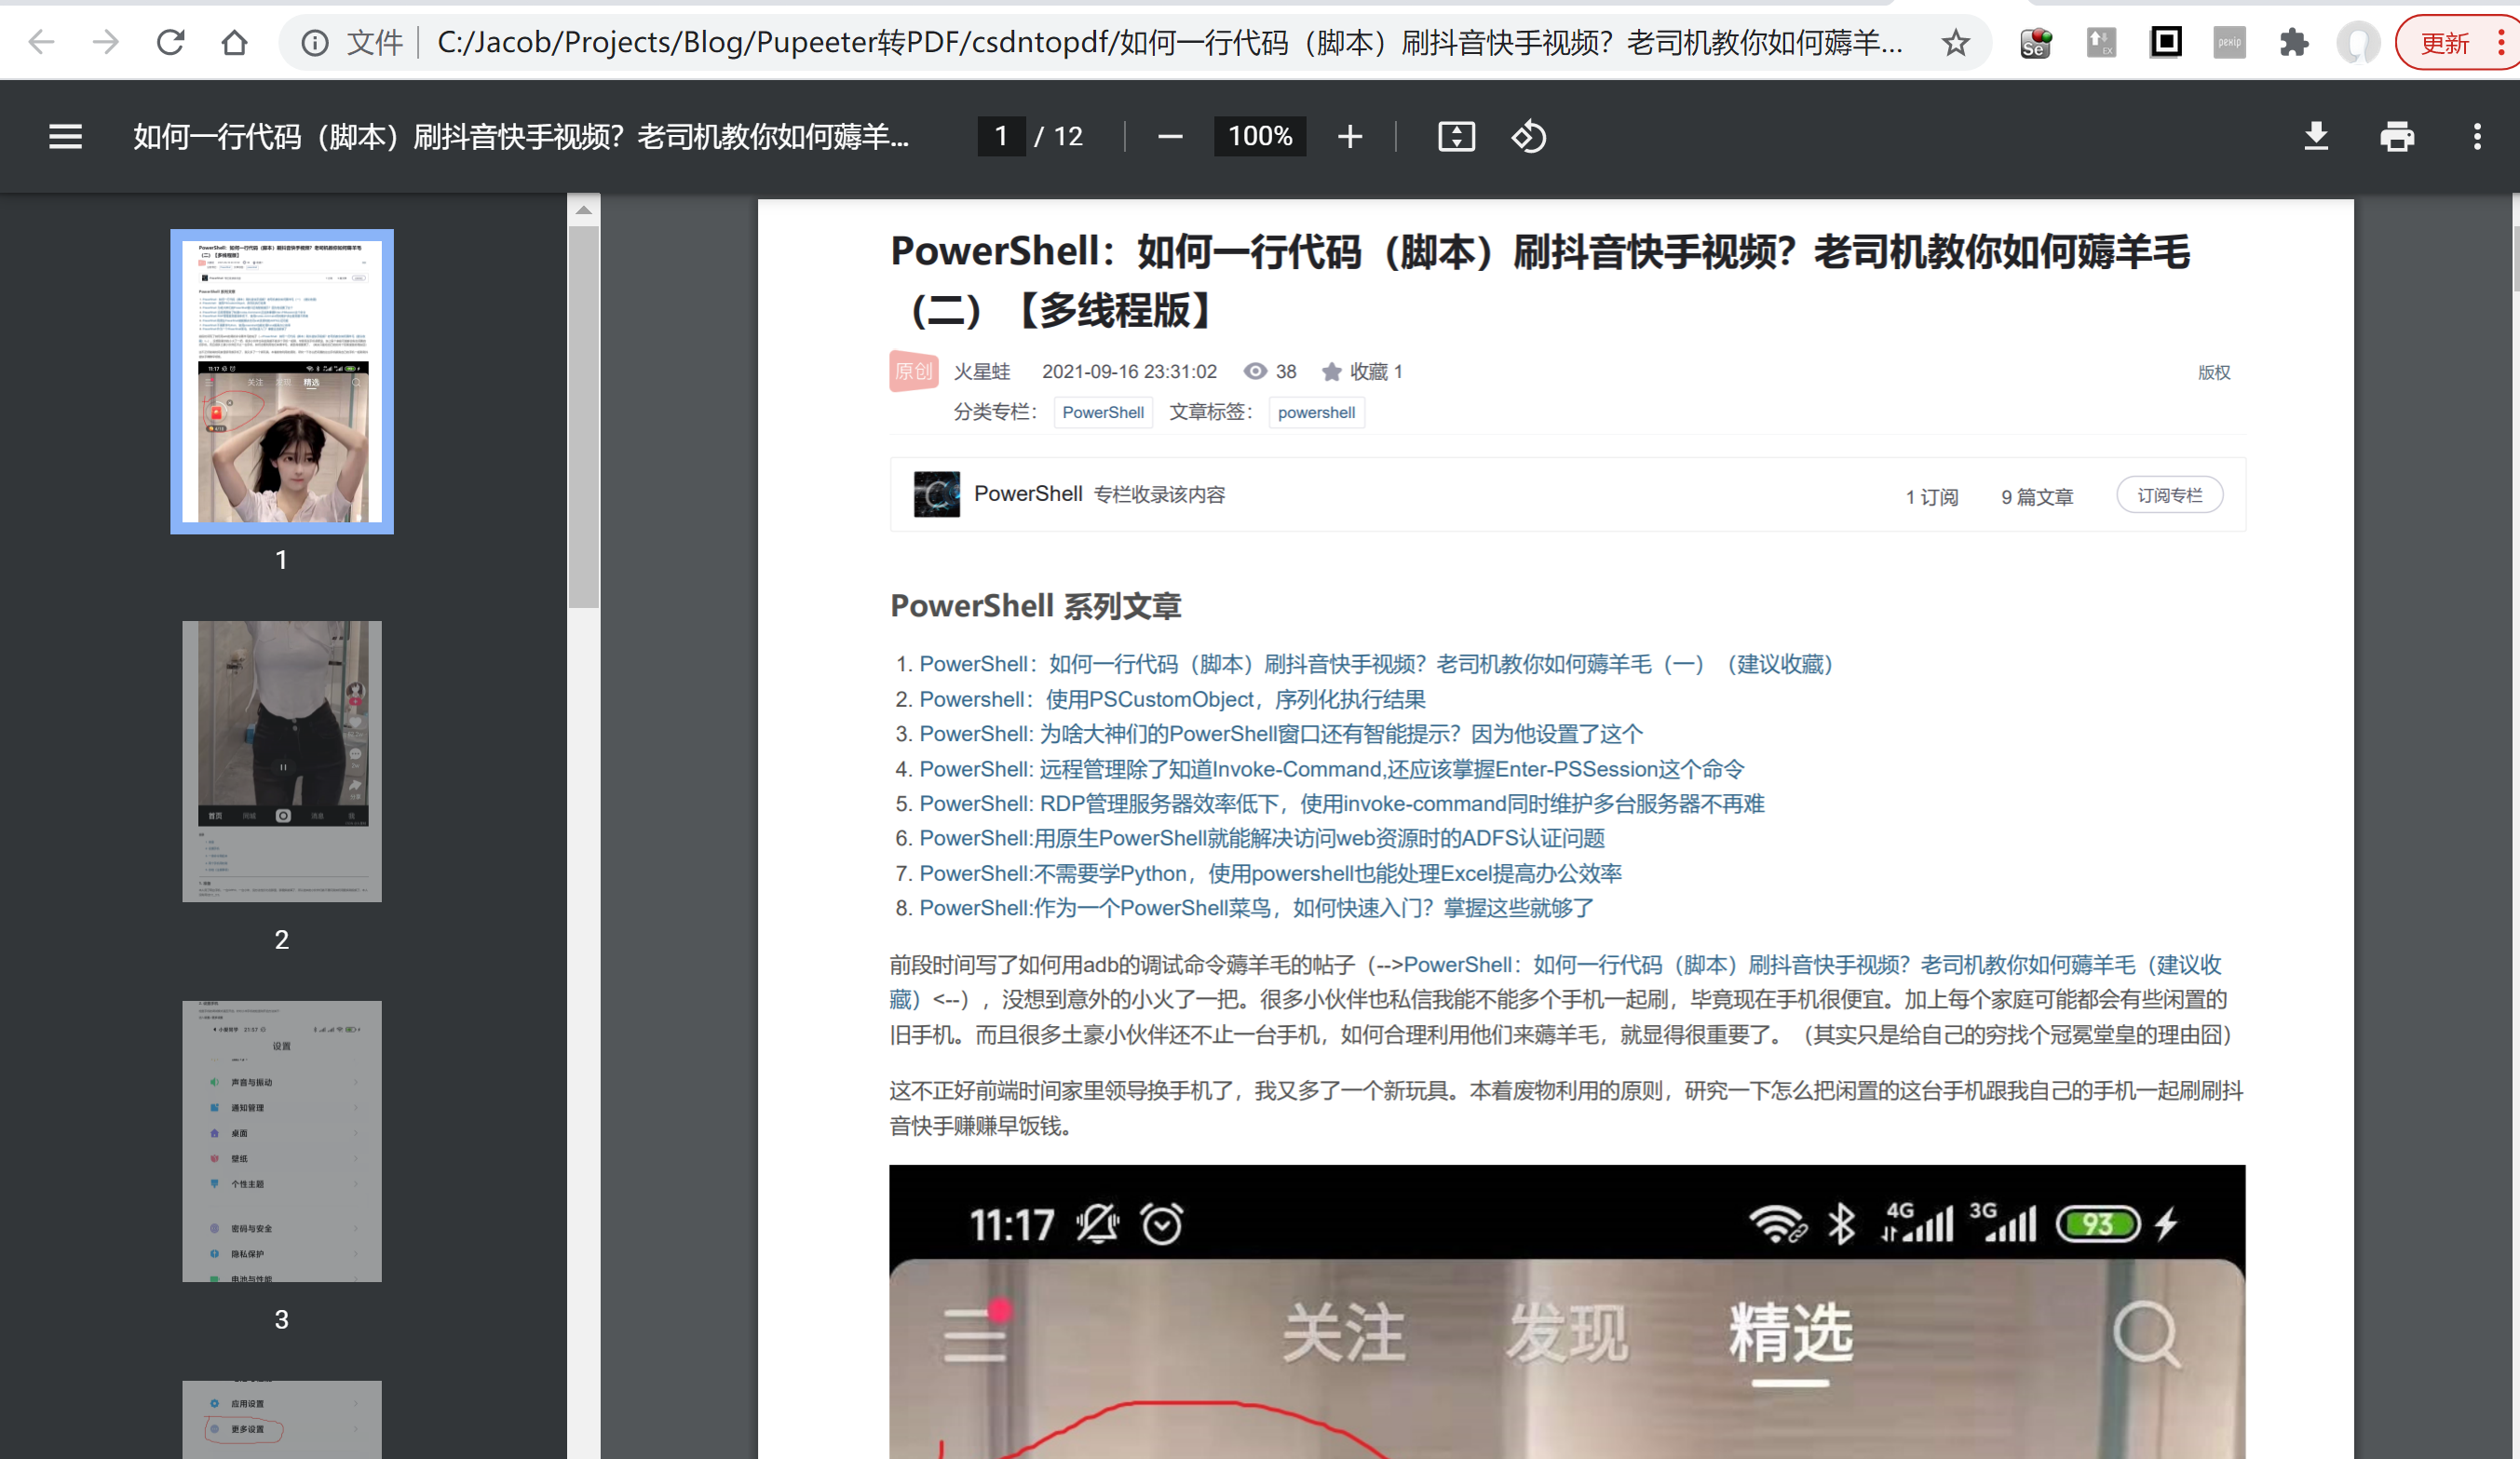Click the 原创 original badge
Screen dimensions: 2520x1459
tap(913, 371)
